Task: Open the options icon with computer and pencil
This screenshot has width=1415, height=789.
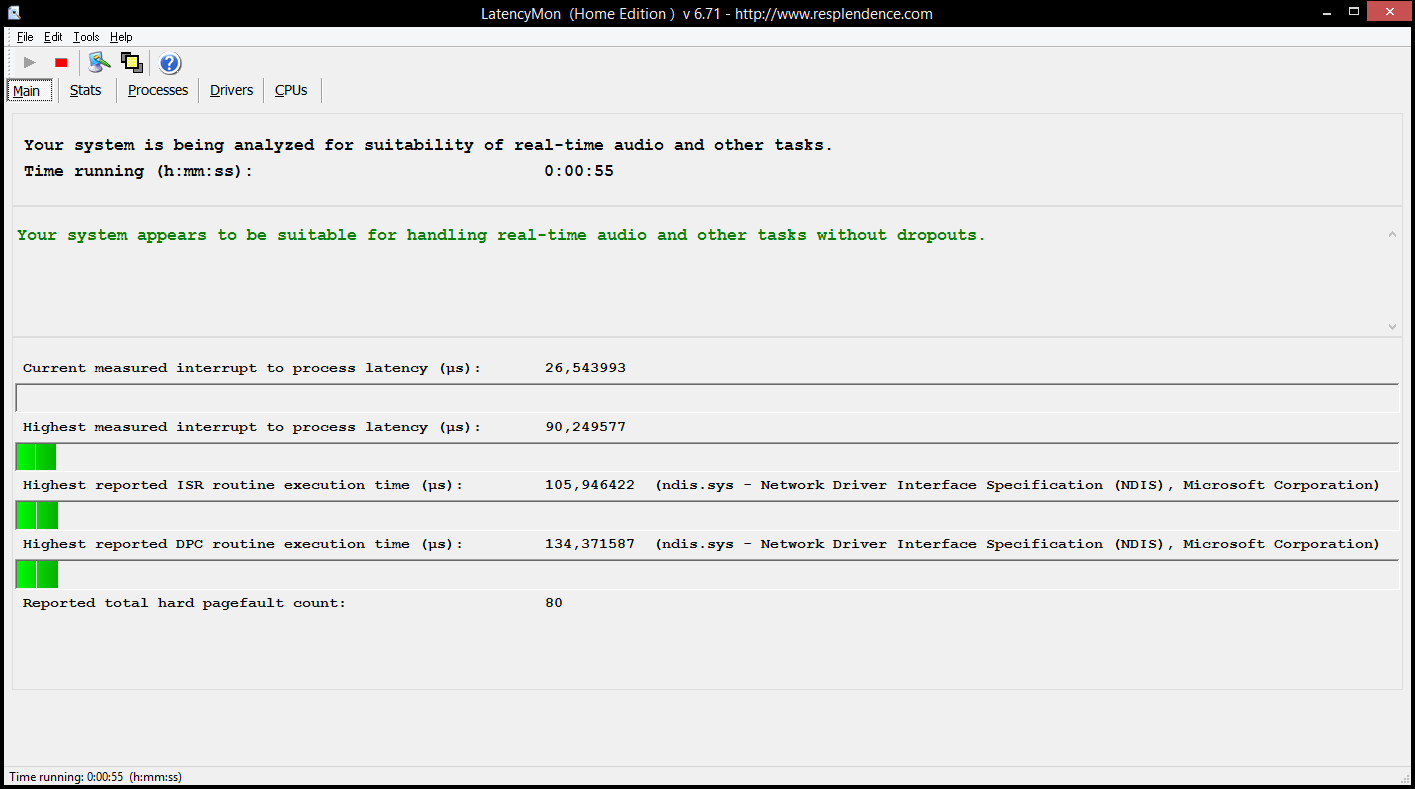Action: [x=99, y=63]
